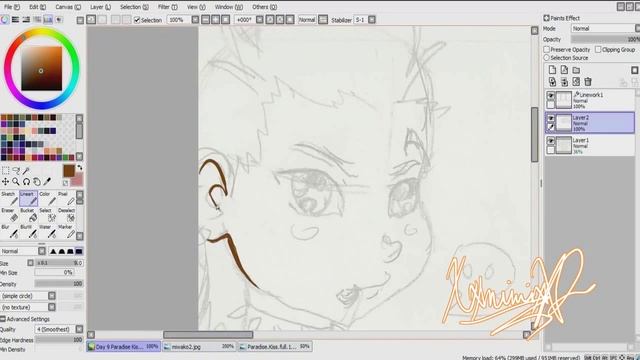Select the Blur tool

9,231
